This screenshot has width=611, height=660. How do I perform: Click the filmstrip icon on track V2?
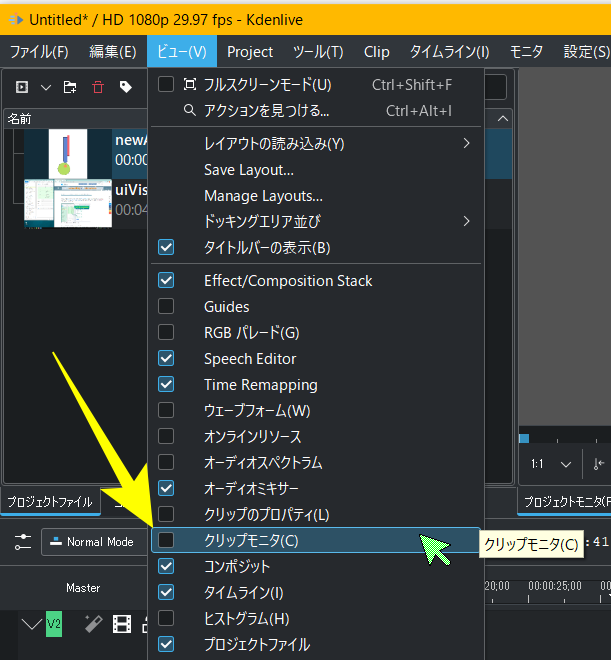click(x=122, y=625)
